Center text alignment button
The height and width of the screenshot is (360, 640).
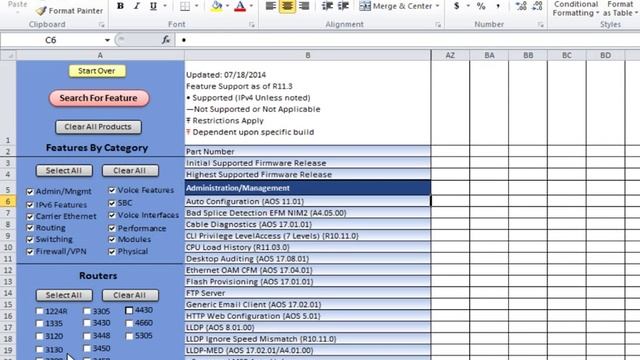(287, 6)
